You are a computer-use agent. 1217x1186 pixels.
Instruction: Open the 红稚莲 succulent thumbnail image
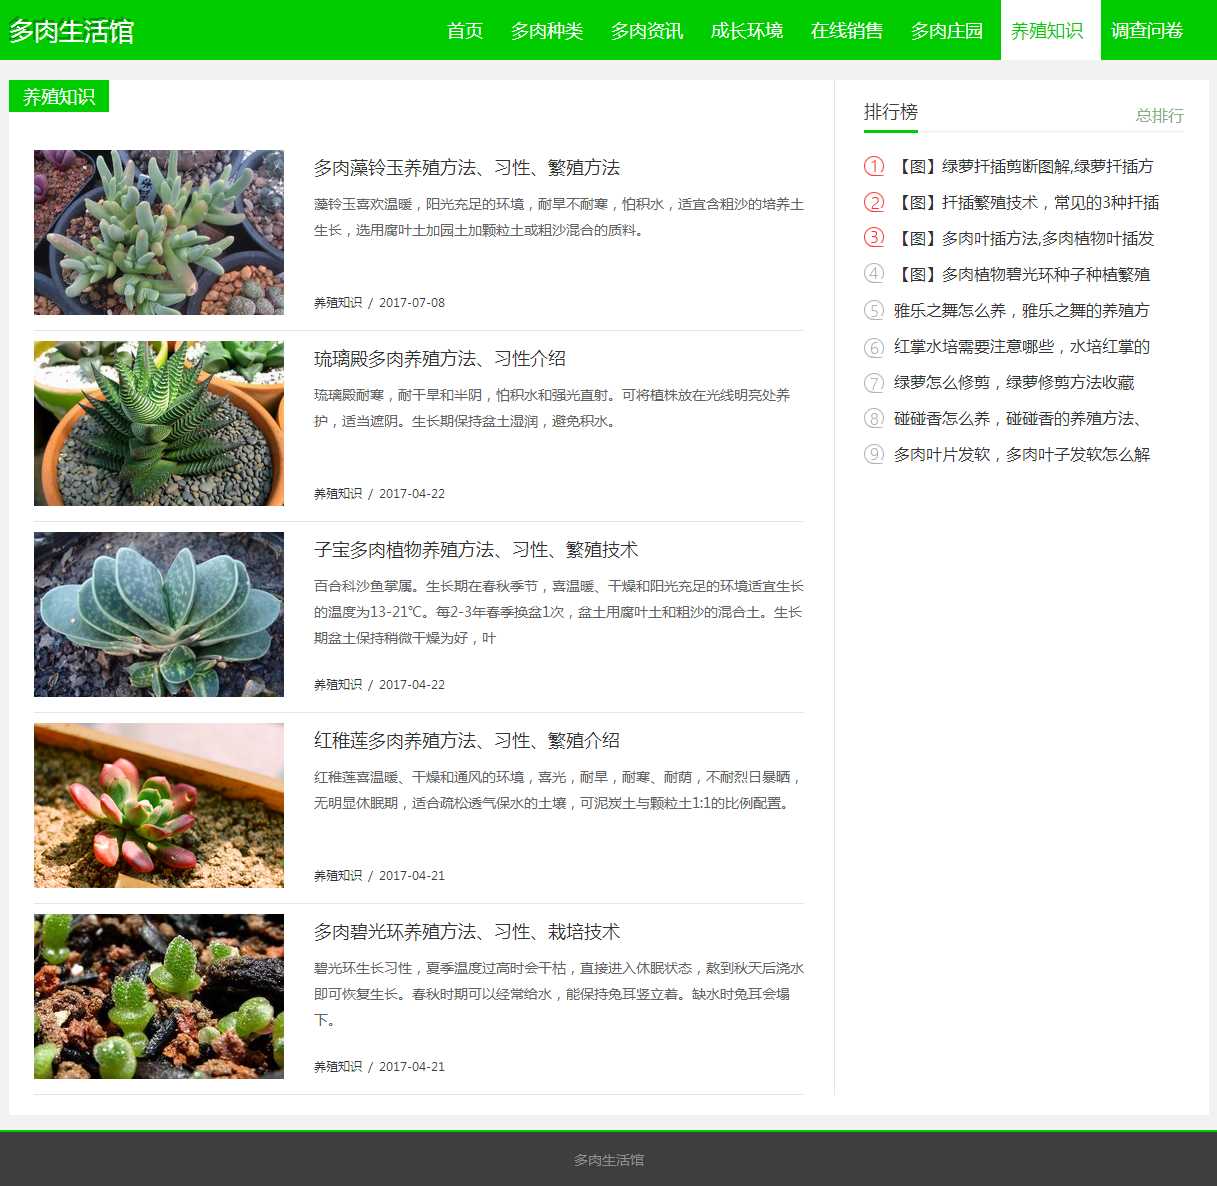(x=159, y=806)
